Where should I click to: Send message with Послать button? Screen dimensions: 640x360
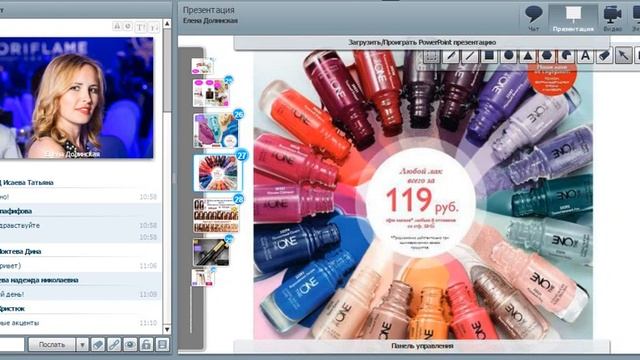click(52, 344)
